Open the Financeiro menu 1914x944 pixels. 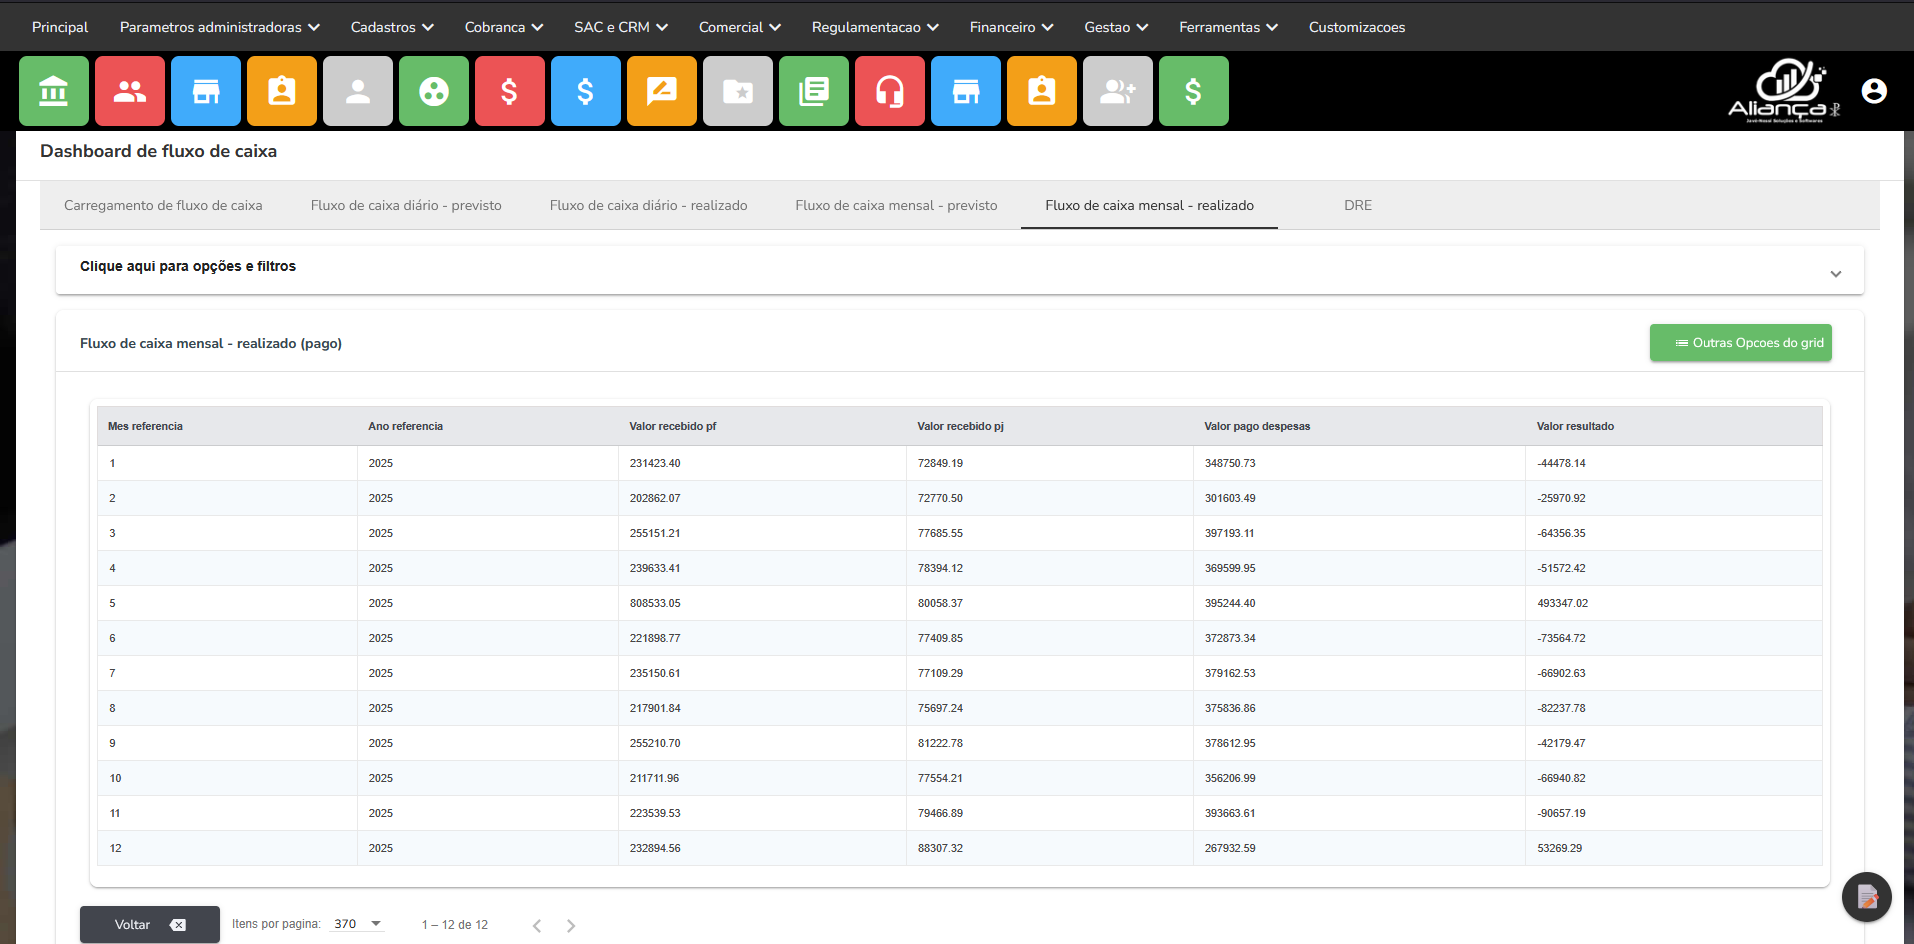1010,27
